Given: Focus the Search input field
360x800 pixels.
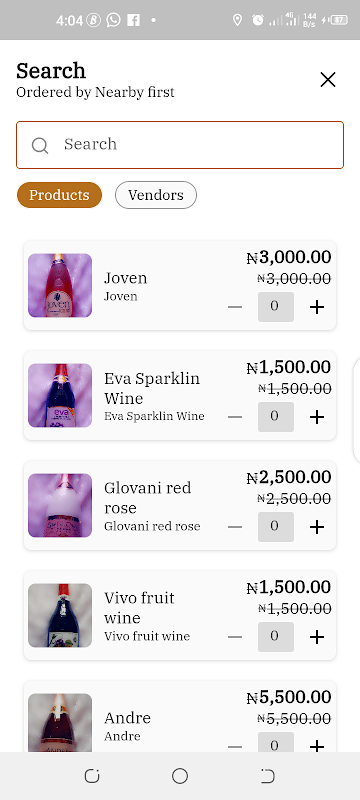Looking at the screenshot, I should coord(180,145).
